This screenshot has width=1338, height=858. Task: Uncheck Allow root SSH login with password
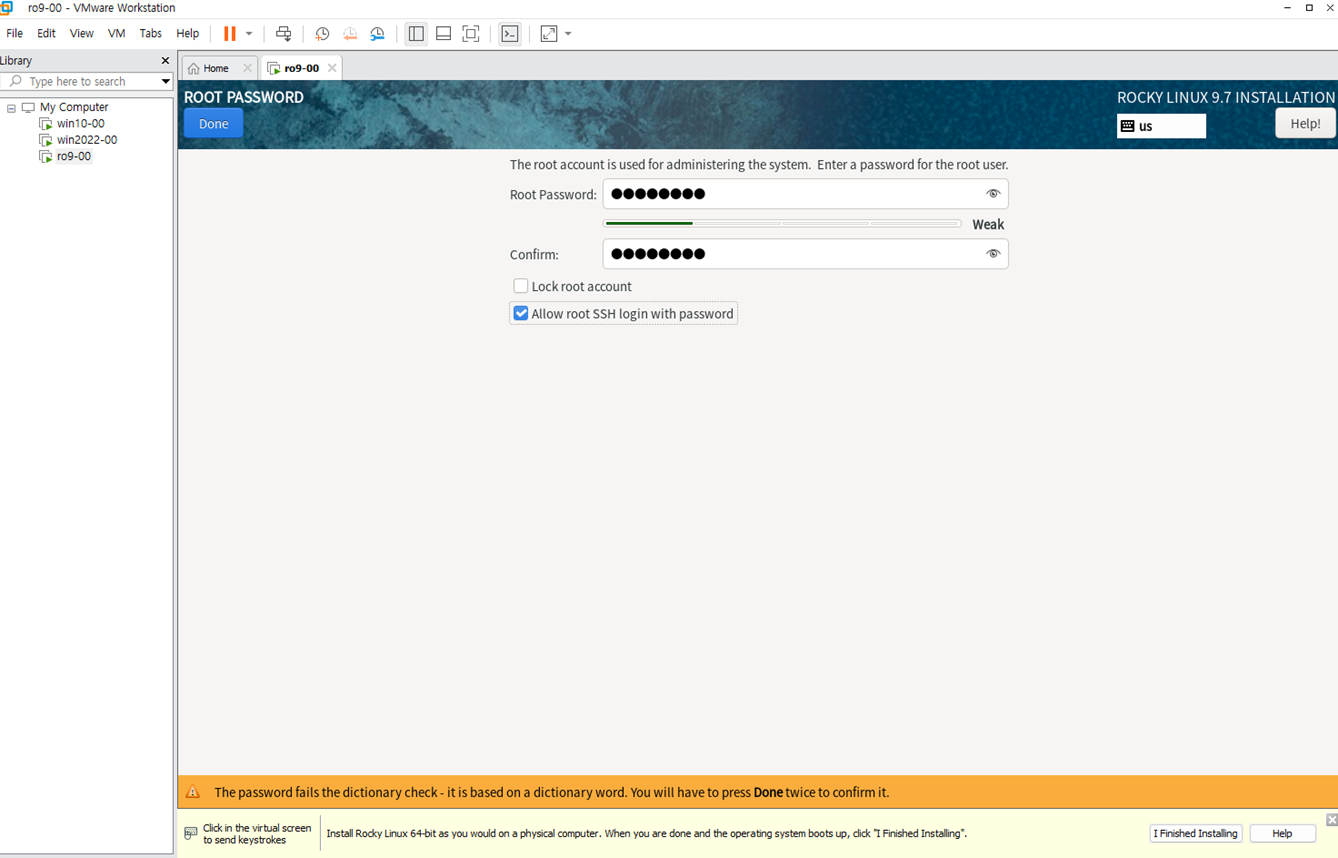point(521,314)
